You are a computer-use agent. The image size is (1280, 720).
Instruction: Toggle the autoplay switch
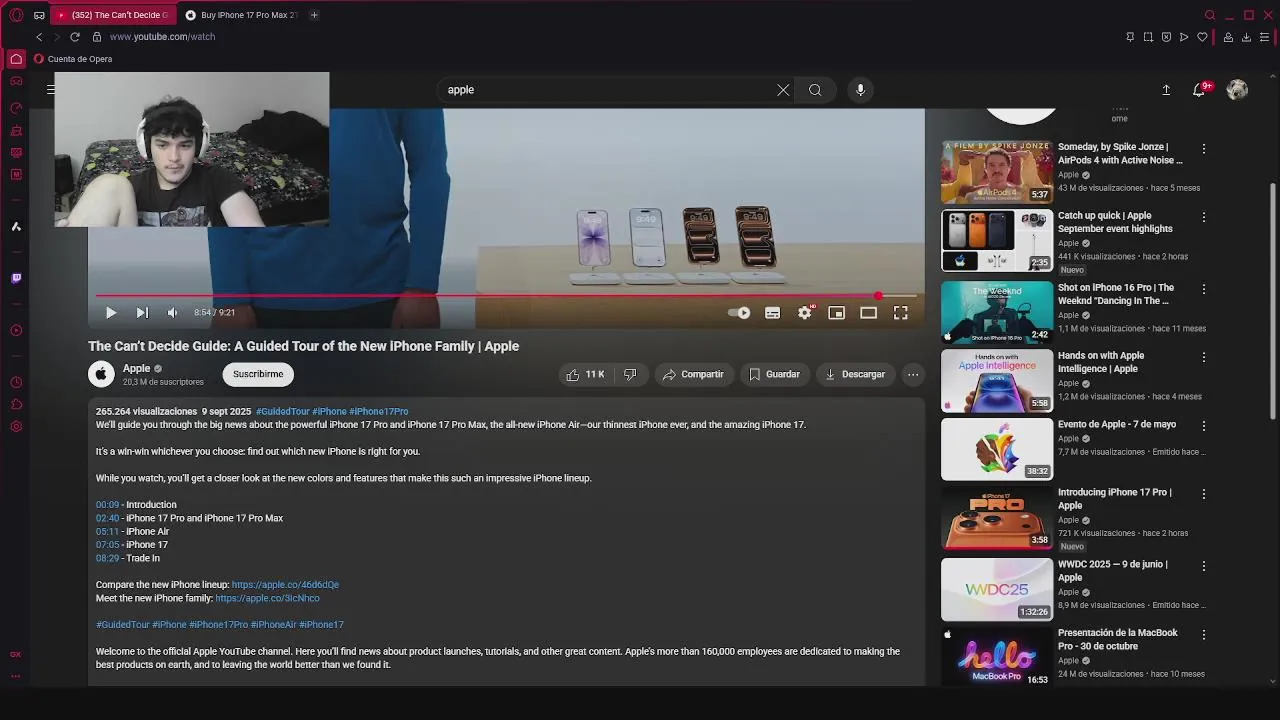[739, 313]
